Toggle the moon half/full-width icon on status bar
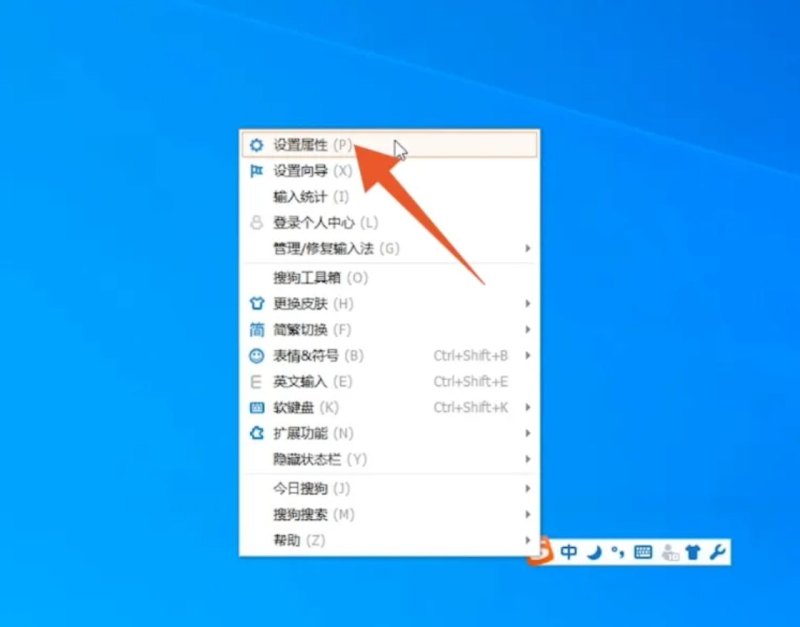 click(x=594, y=552)
